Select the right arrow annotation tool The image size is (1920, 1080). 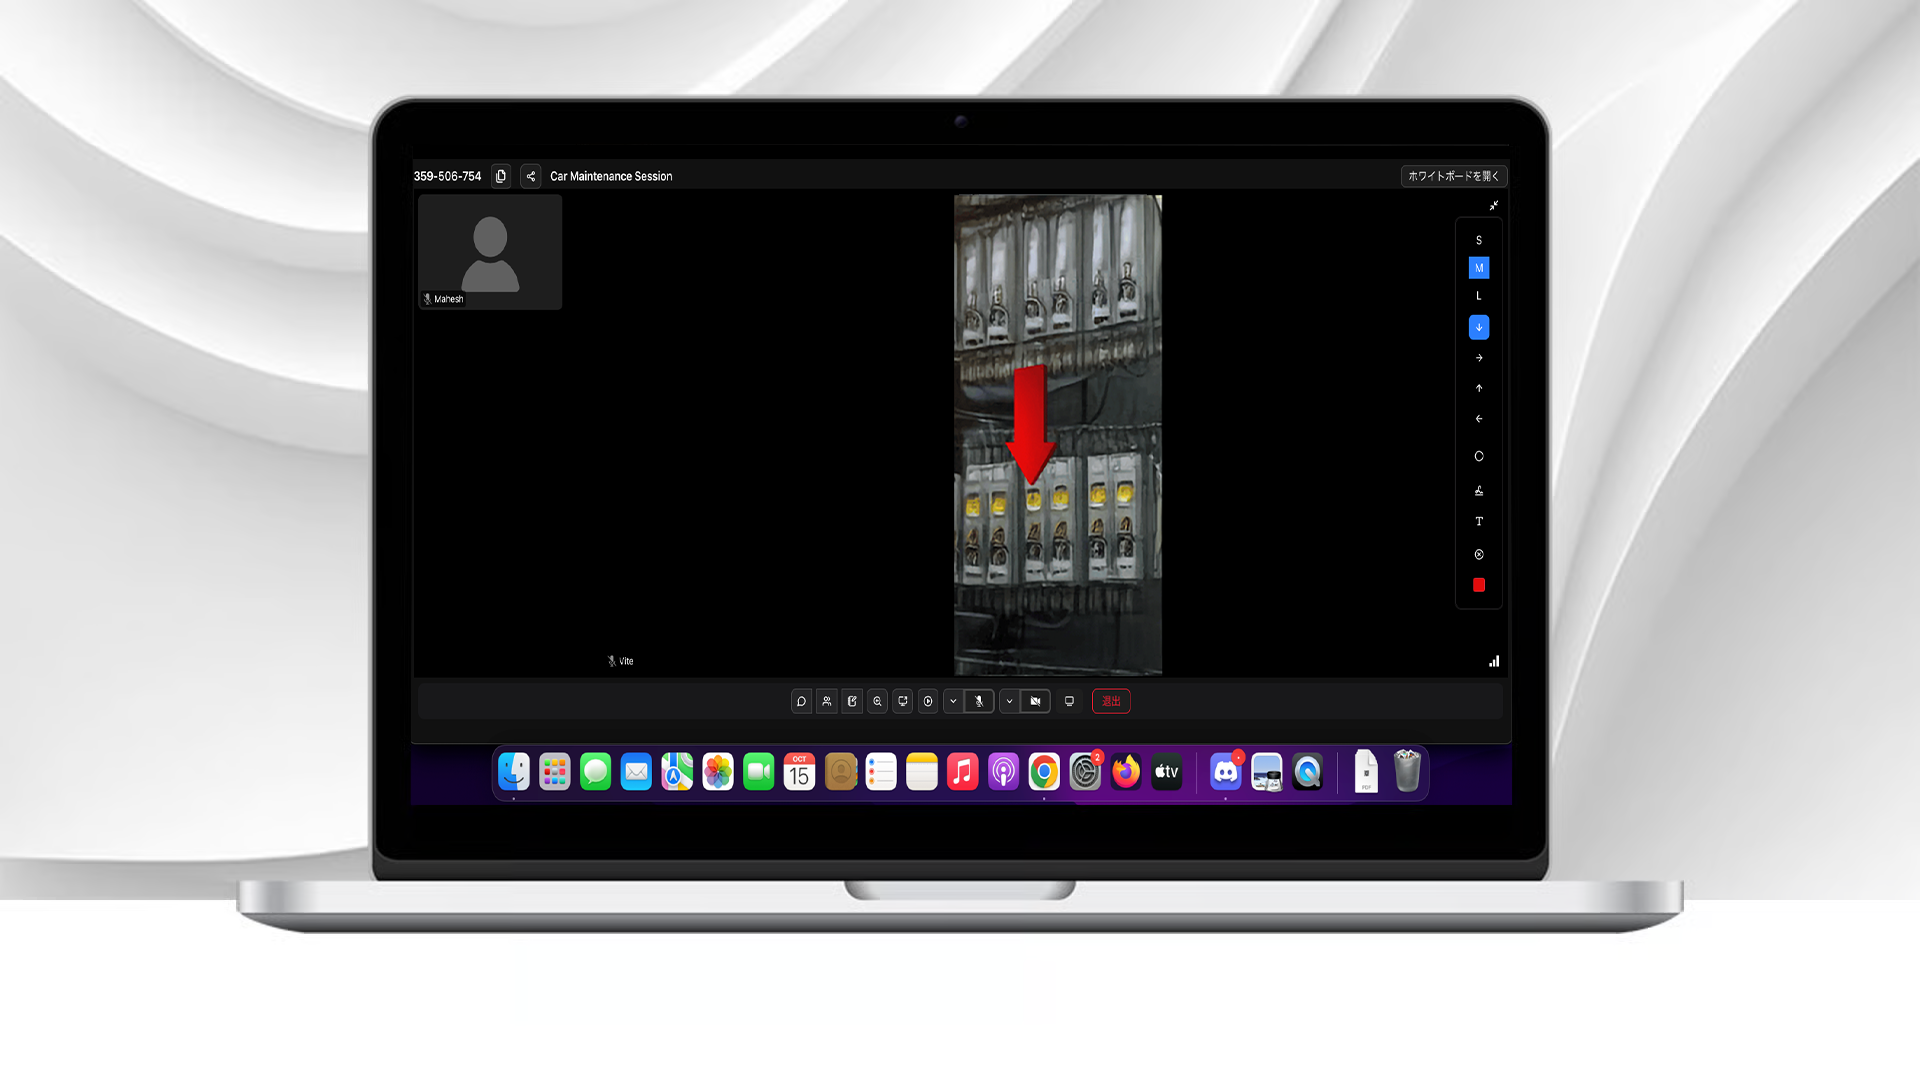(1479, 358)
